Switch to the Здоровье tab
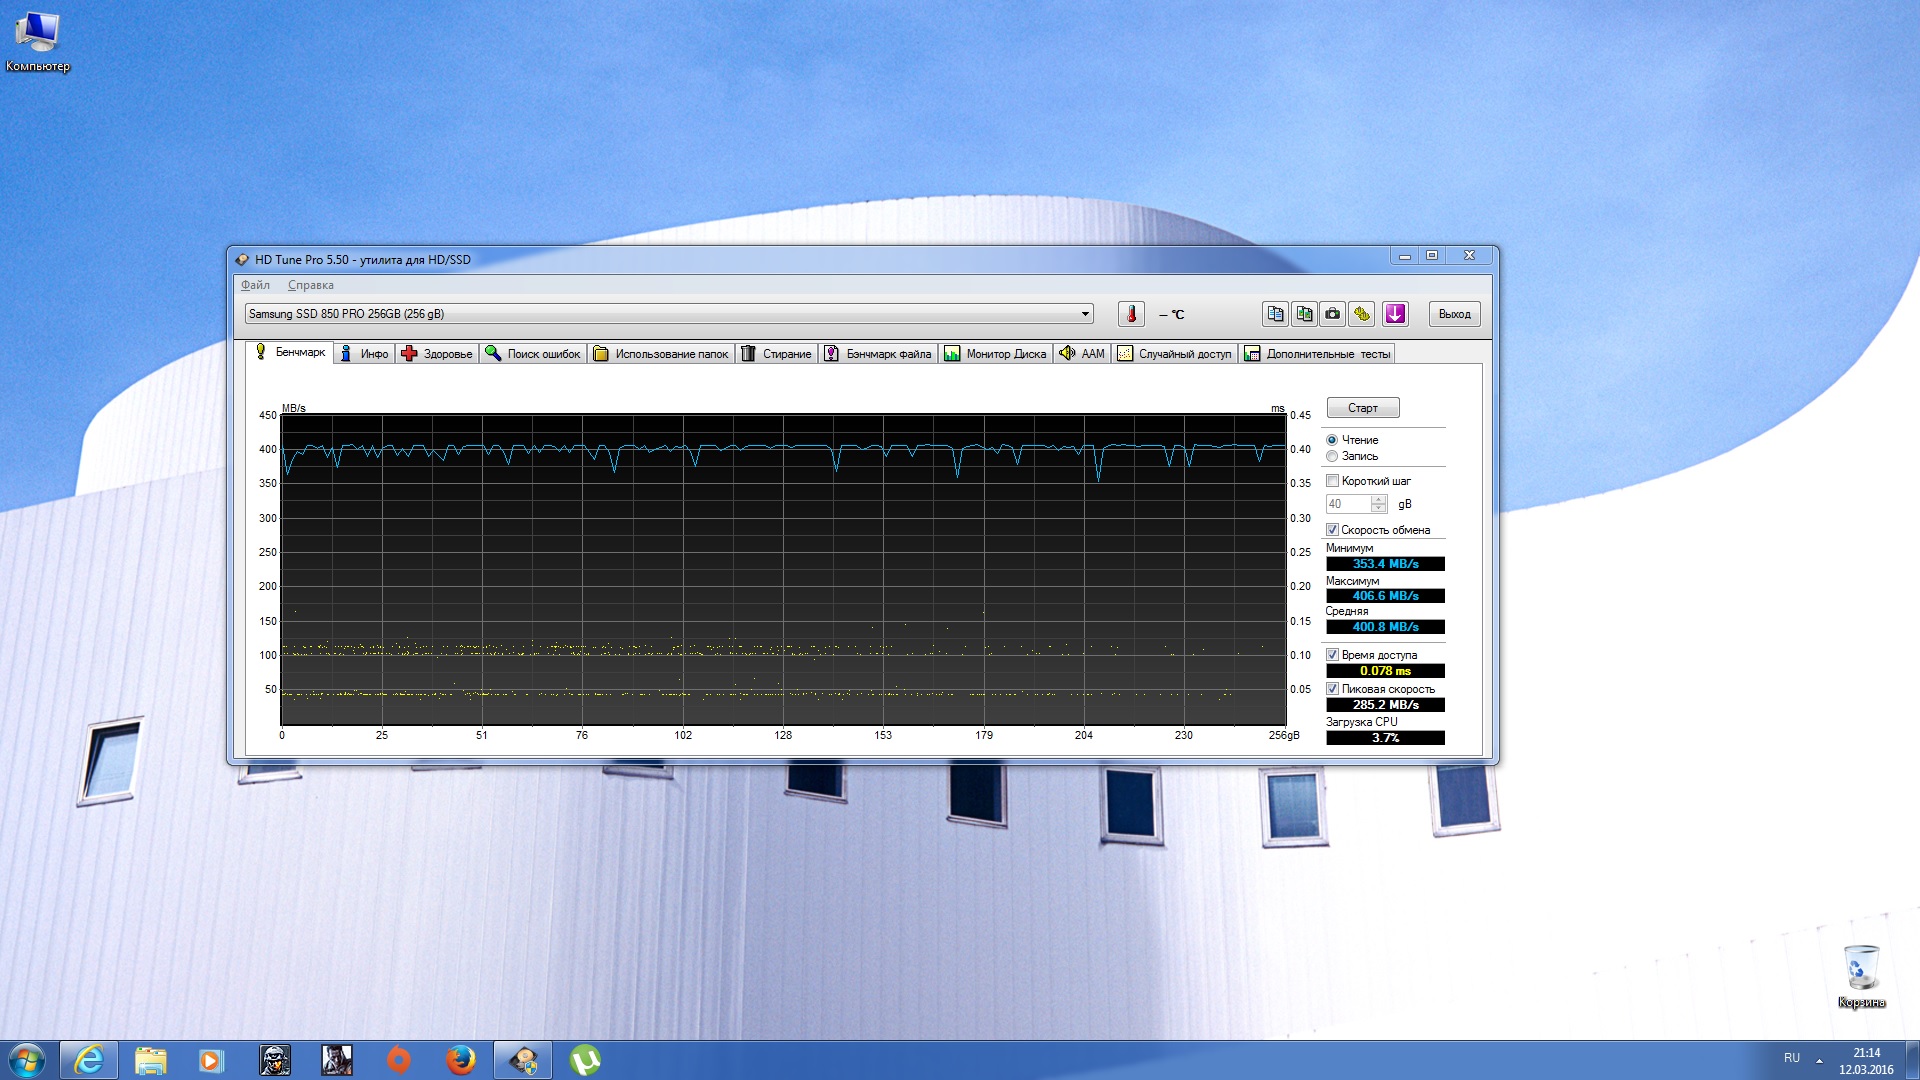 pos(437,354)
